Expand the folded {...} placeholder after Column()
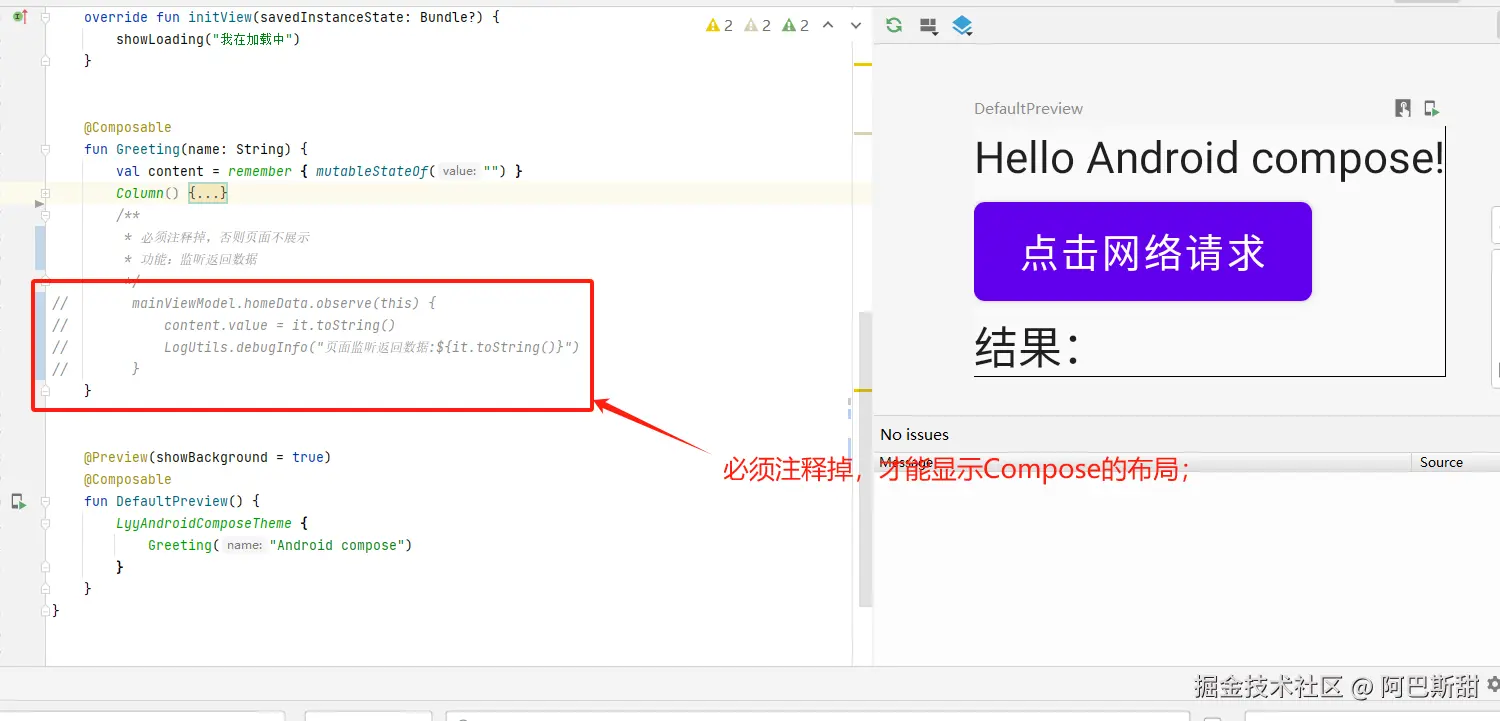The height and width of the screenshot is (721, 1500). tap(208, 193)
